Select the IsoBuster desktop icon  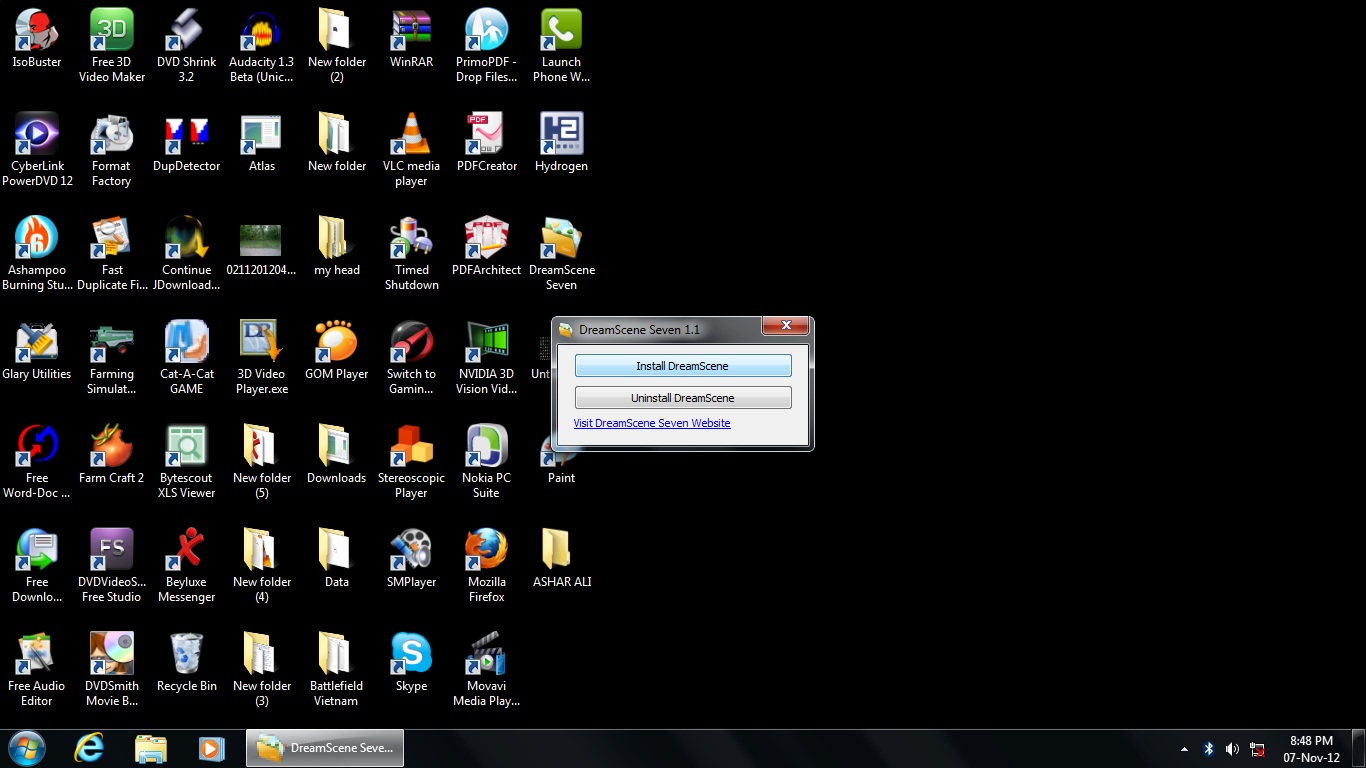click(x=37, y=40)
